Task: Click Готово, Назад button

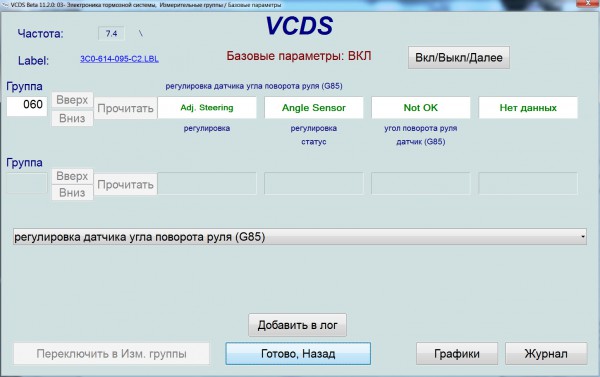Action: 298,354
